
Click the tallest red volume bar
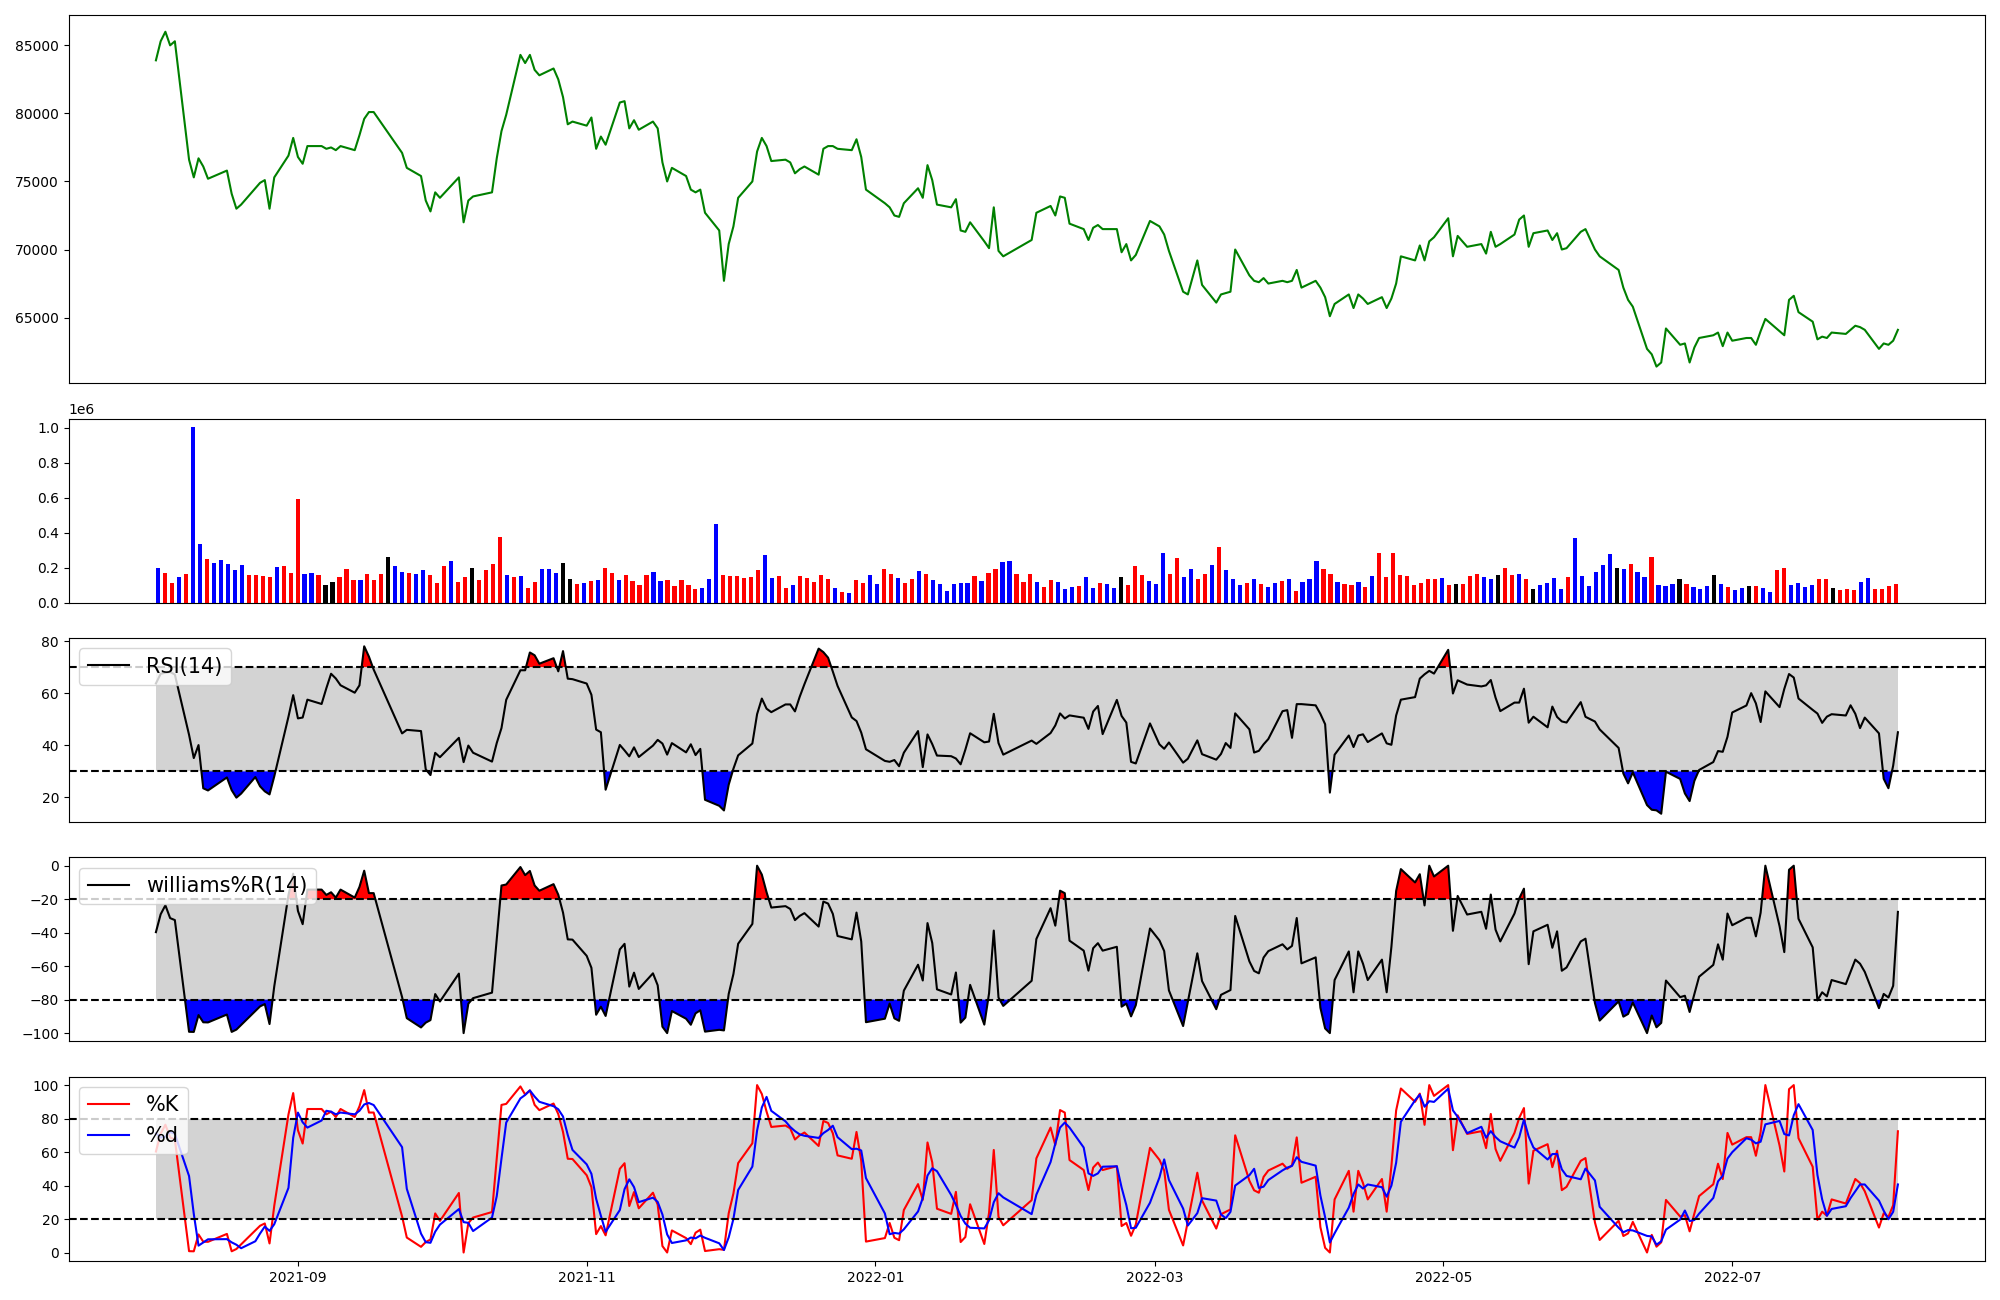[x=298, y=551]
